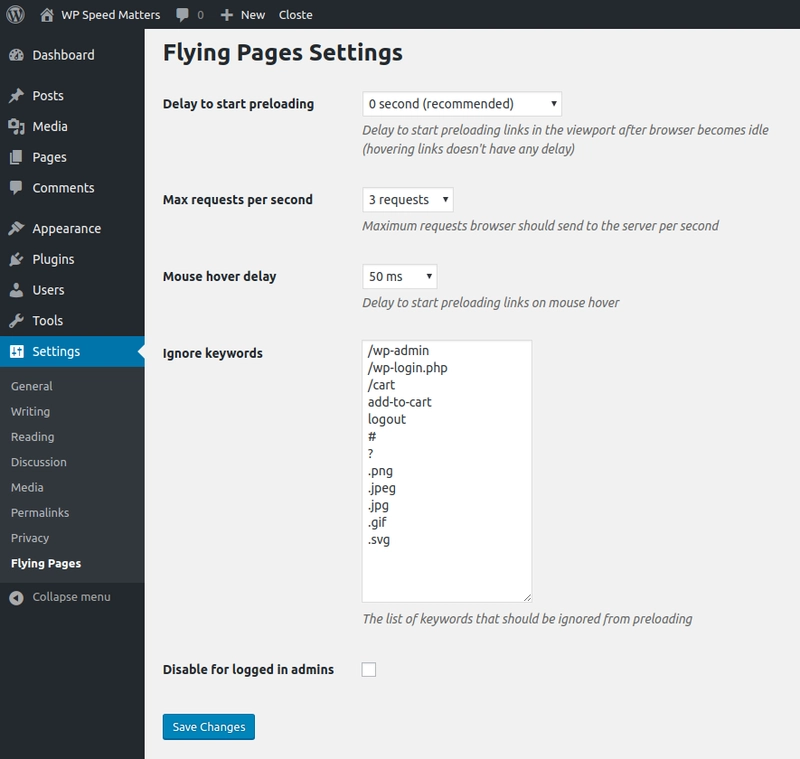800x759 pixels.
Task: Open Tools menu item
Action: (x=72, y=320)
